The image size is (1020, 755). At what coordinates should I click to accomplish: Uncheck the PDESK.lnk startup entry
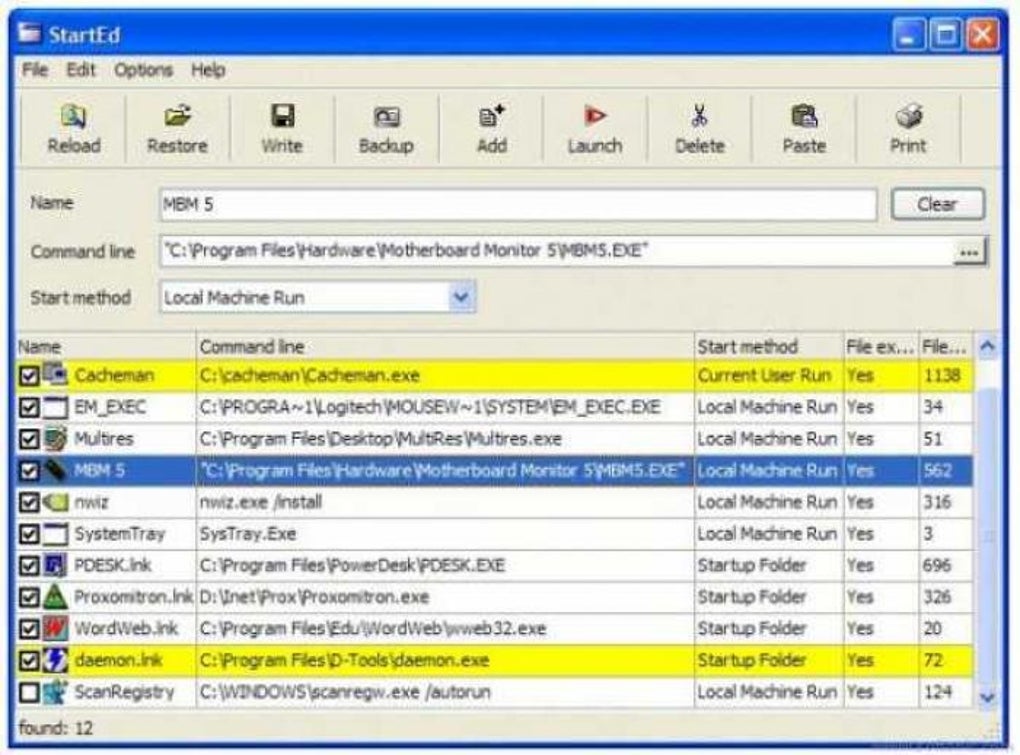point(29,565)
